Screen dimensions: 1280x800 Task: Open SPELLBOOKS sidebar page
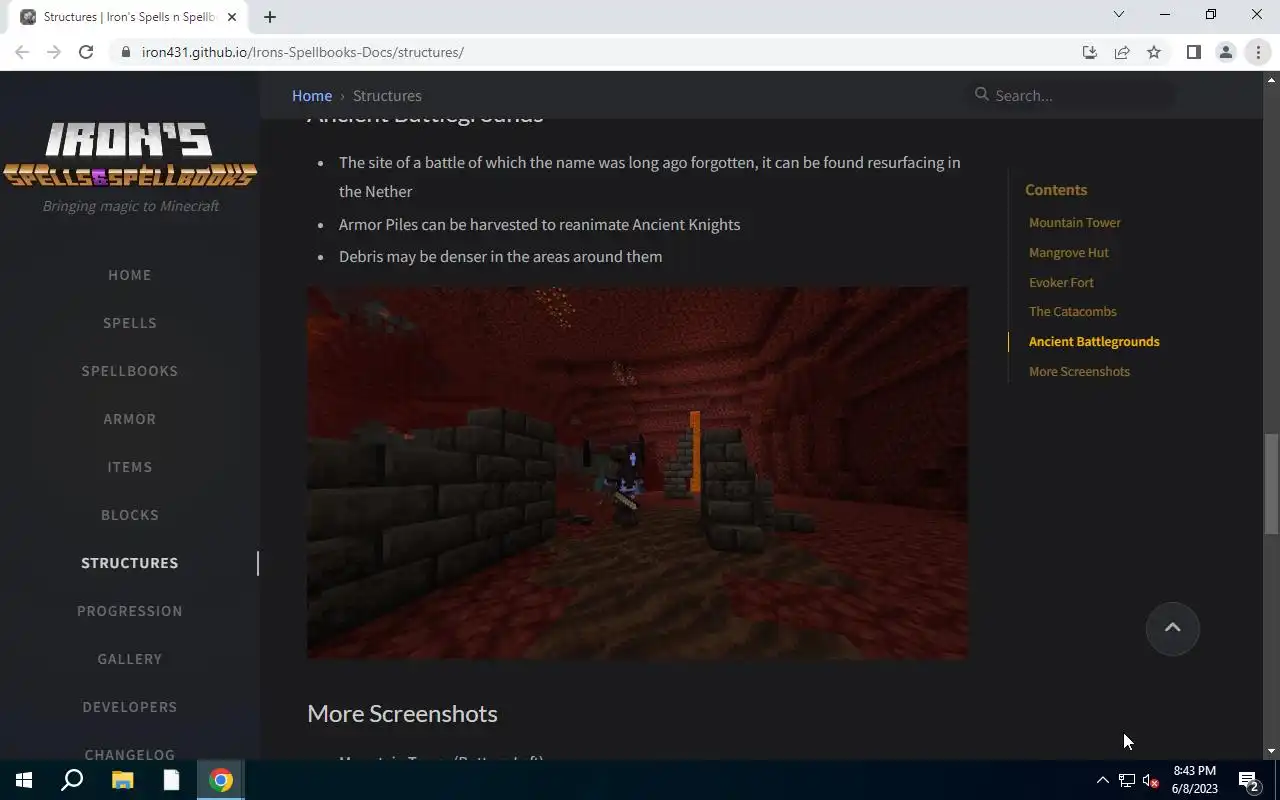[x=130, y=371]
